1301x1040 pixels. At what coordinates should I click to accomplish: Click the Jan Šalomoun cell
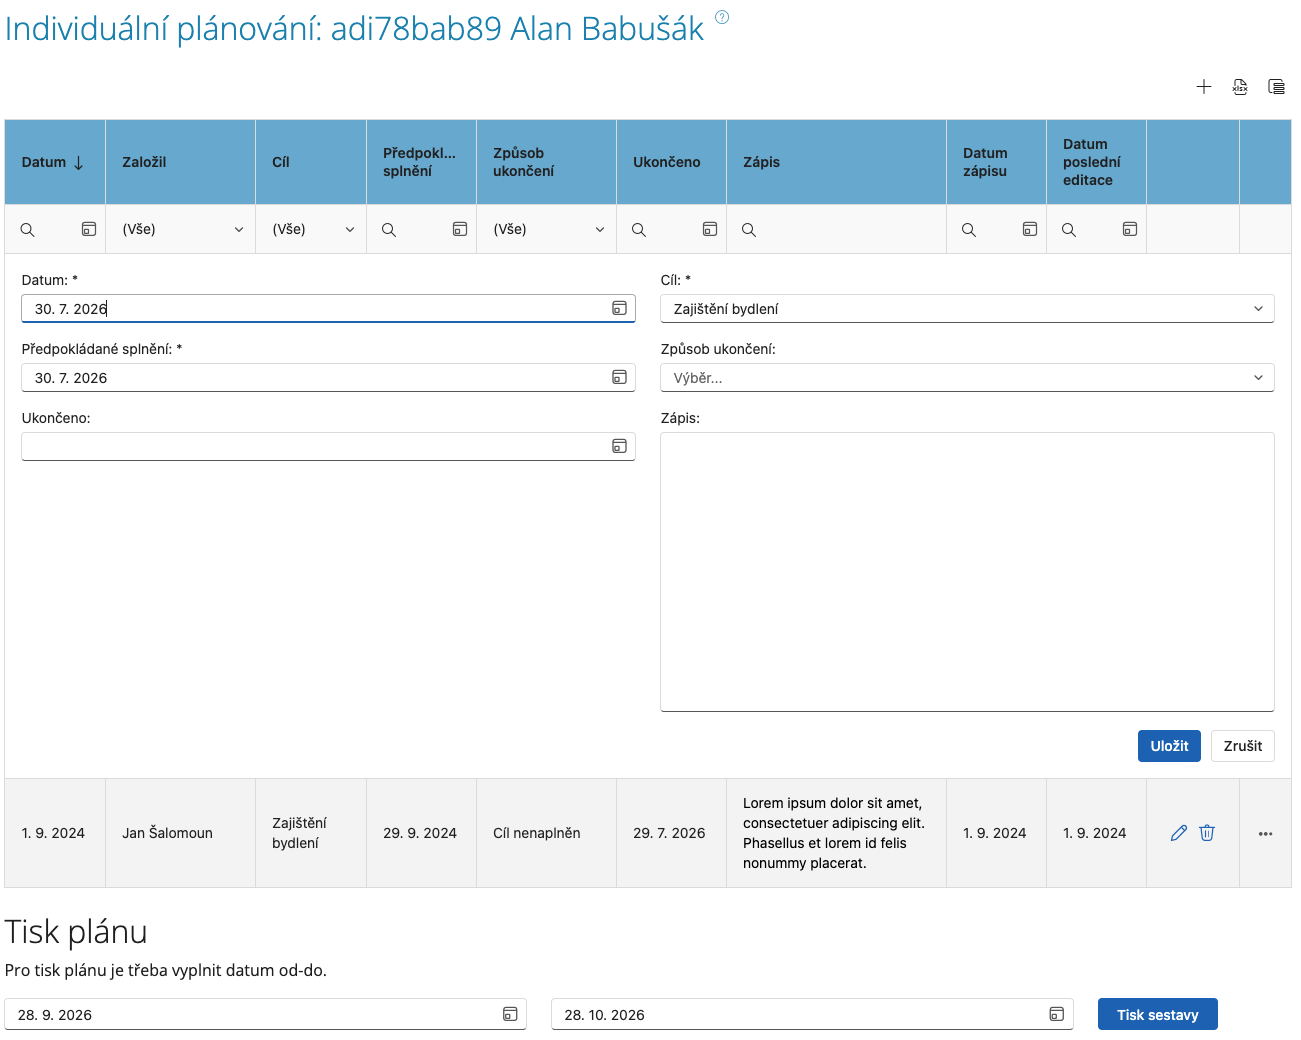coord(181,833)
